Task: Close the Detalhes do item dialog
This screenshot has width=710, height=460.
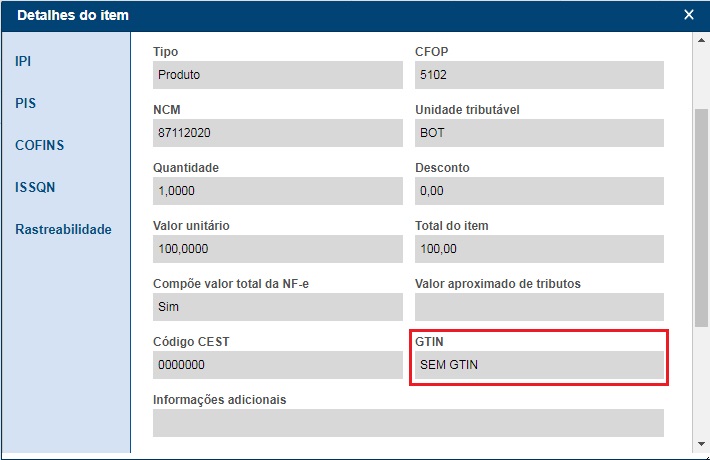Action: [689, 15]
